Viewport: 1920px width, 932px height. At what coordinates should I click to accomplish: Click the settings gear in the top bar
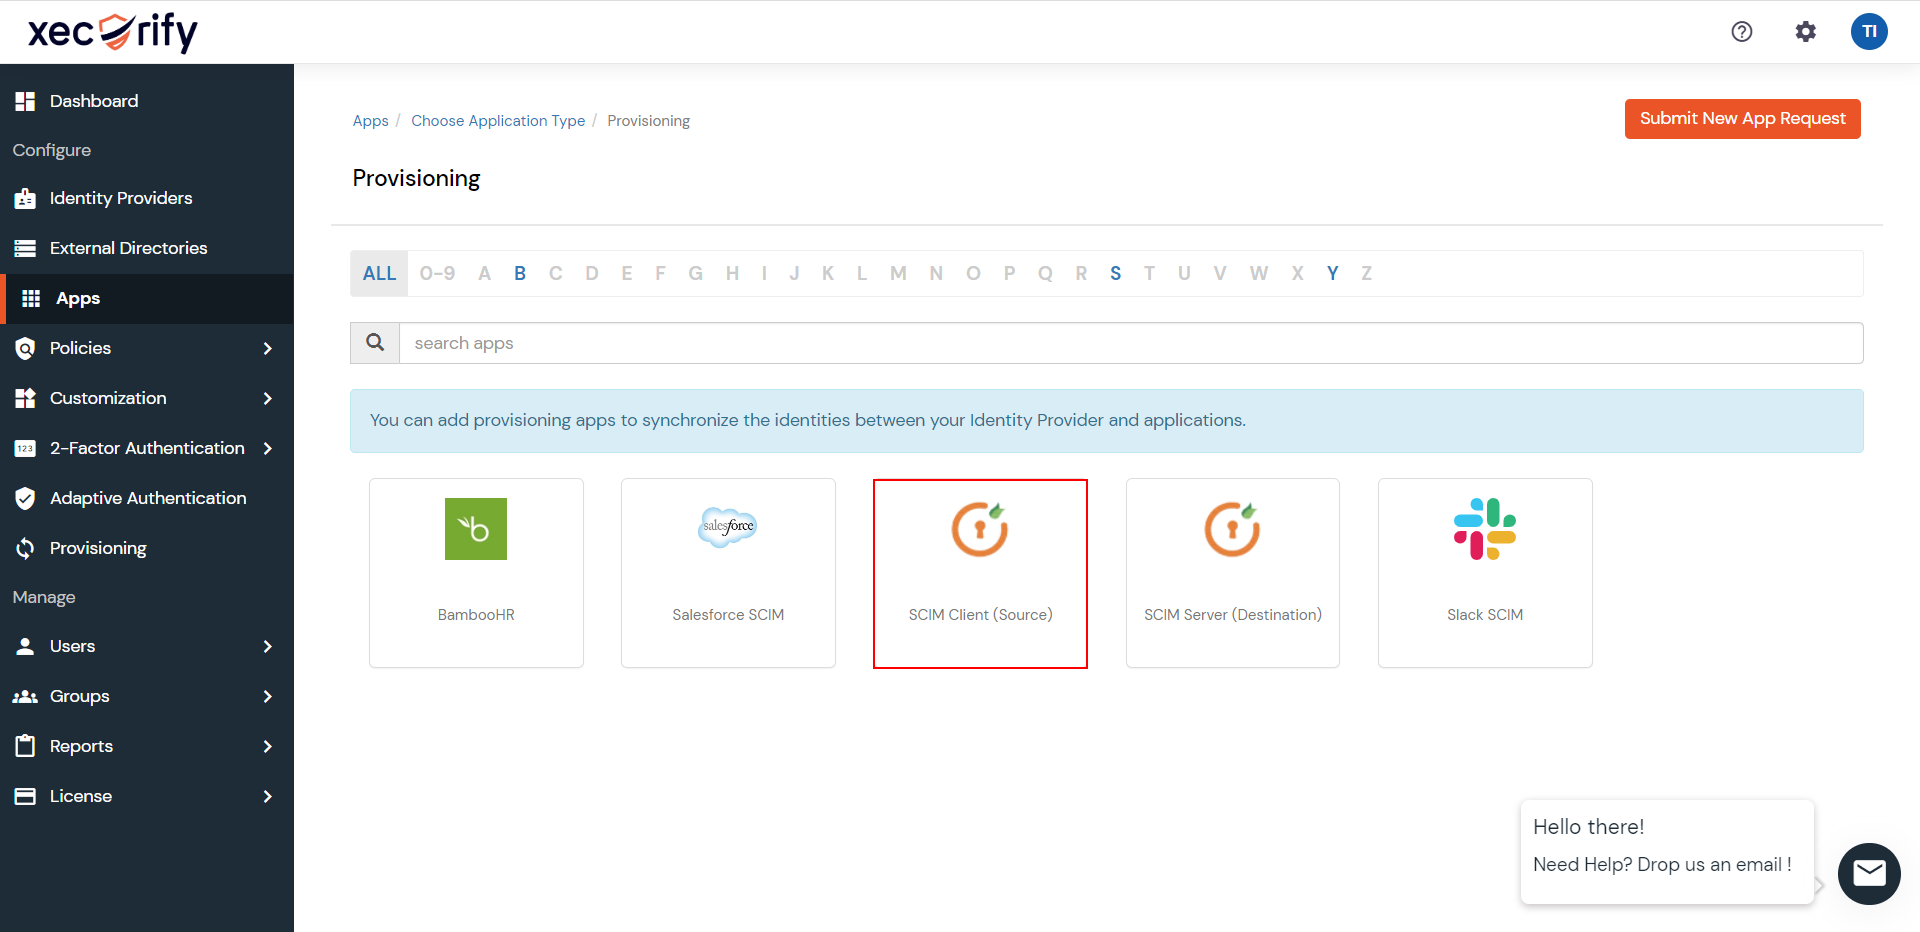[x=1806, y=31]
